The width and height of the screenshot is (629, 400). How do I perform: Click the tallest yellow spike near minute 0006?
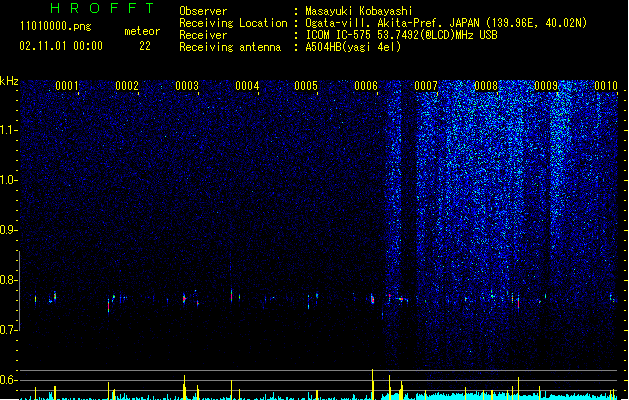click(x=373, y=384)
